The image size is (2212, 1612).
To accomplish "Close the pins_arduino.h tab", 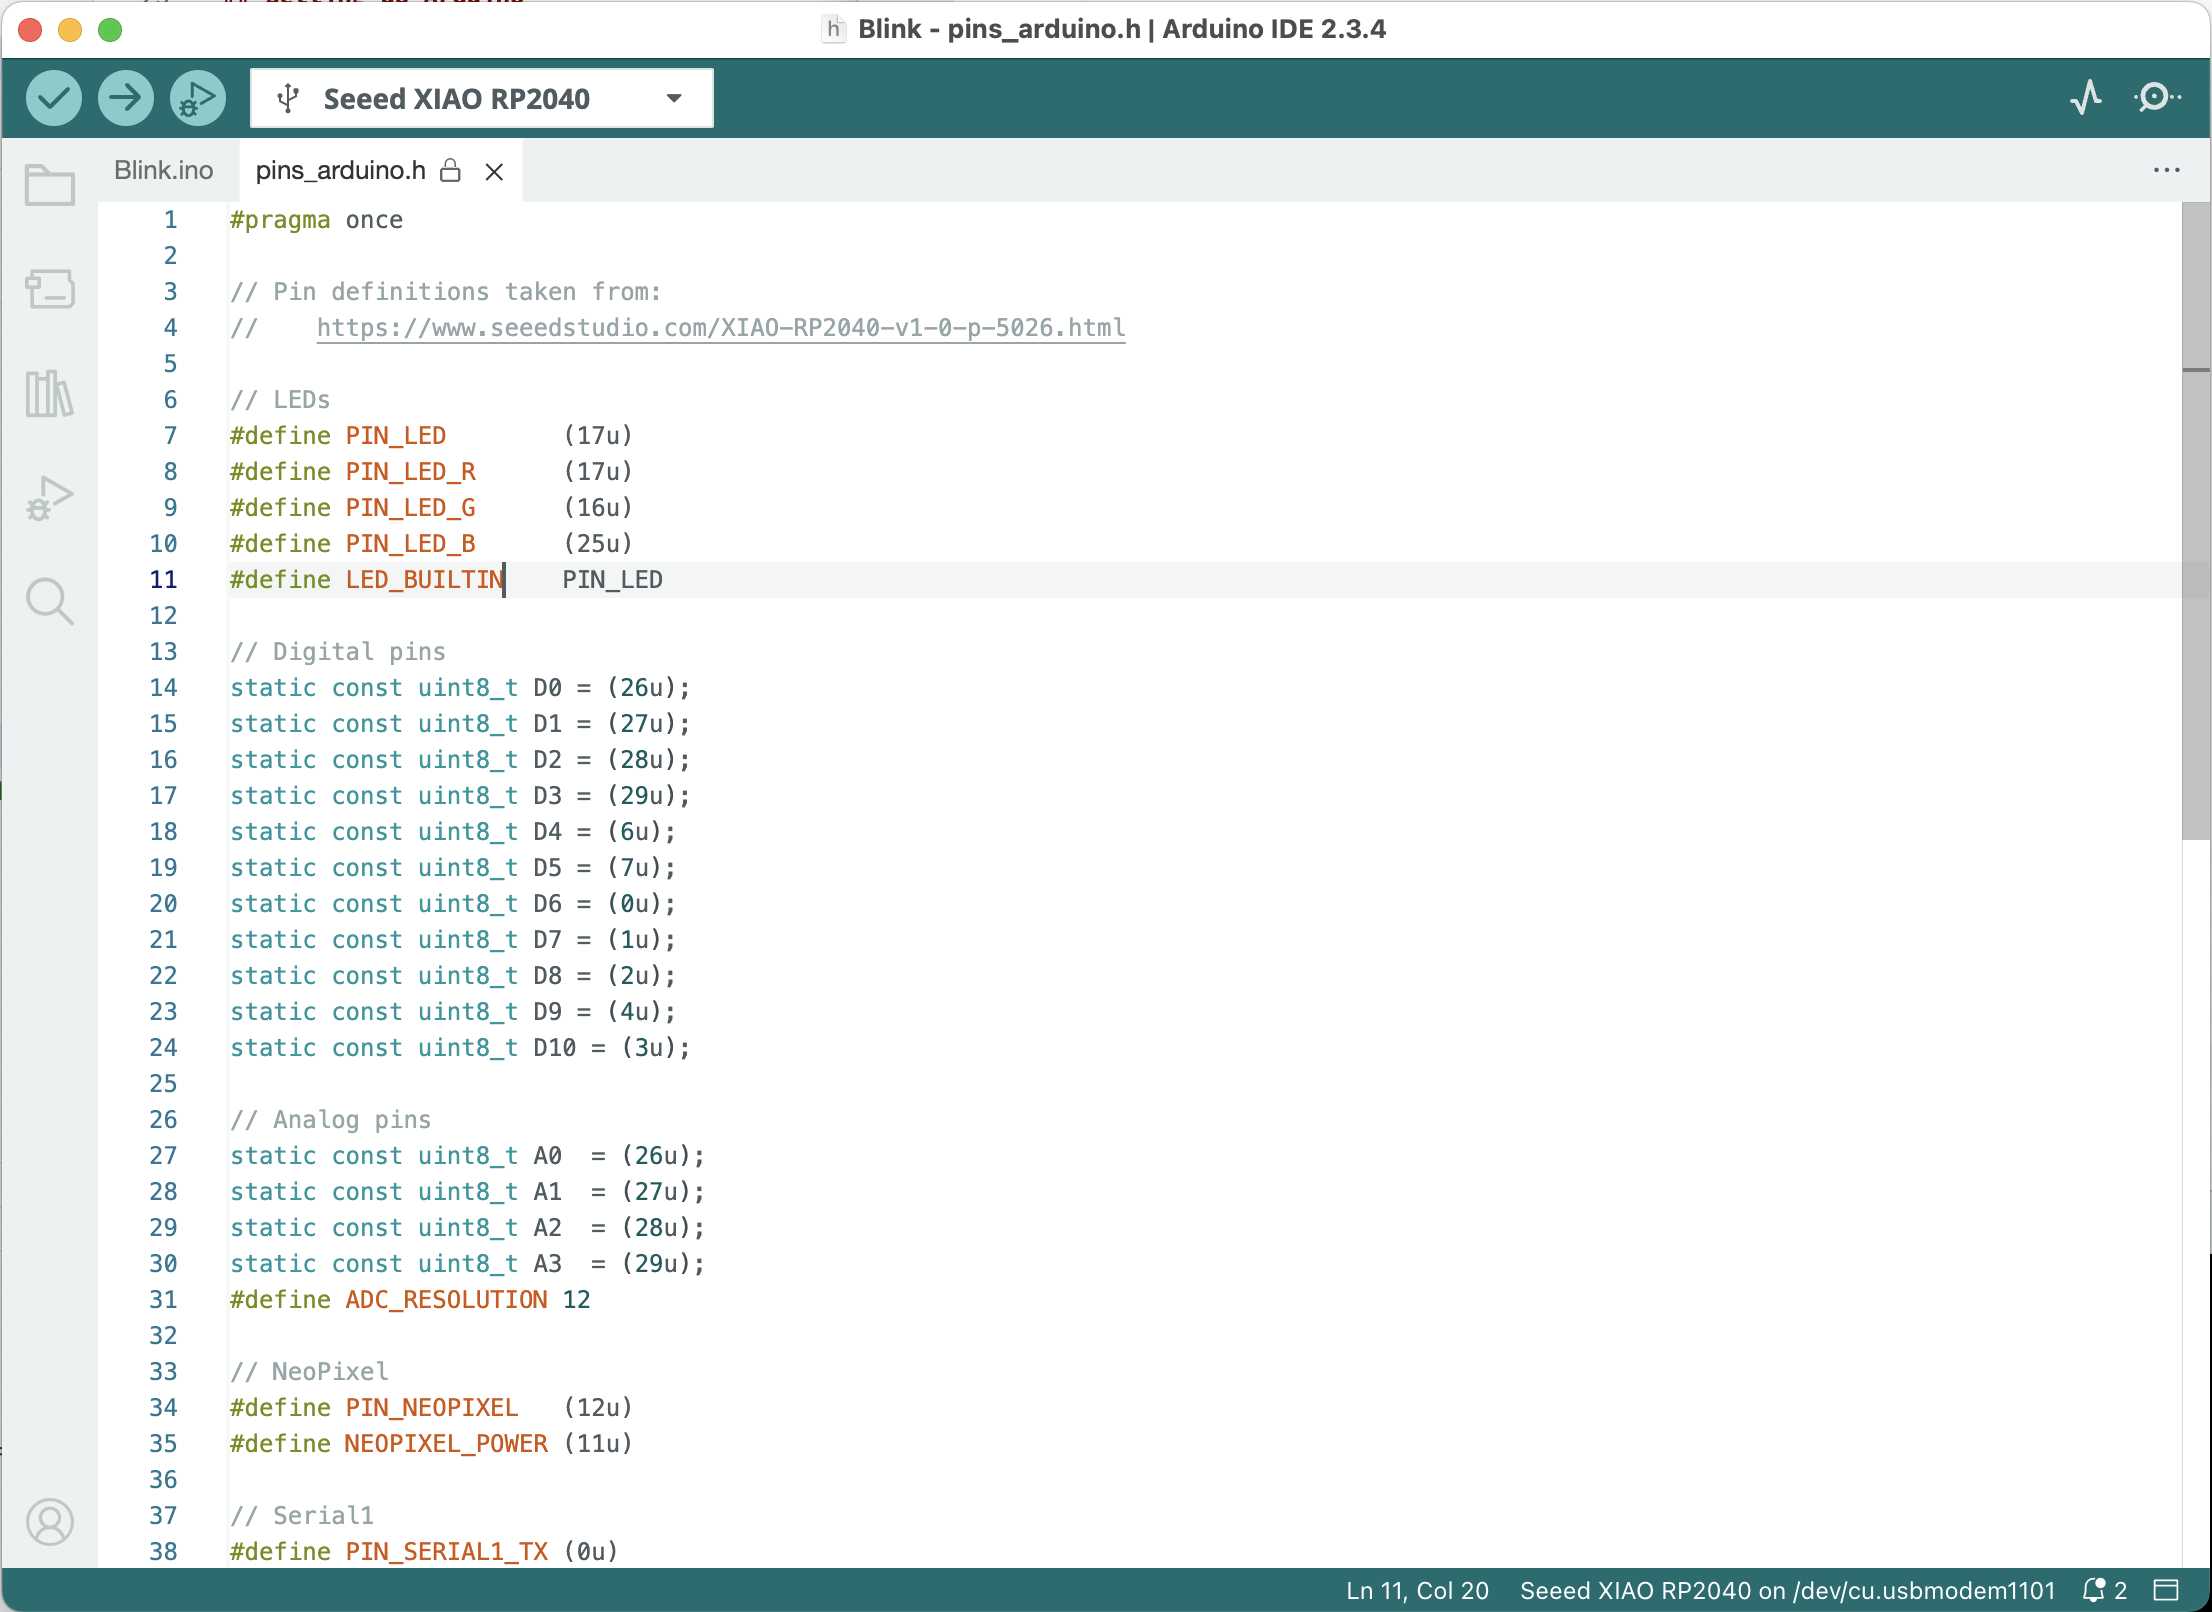I will pos(494,172).
